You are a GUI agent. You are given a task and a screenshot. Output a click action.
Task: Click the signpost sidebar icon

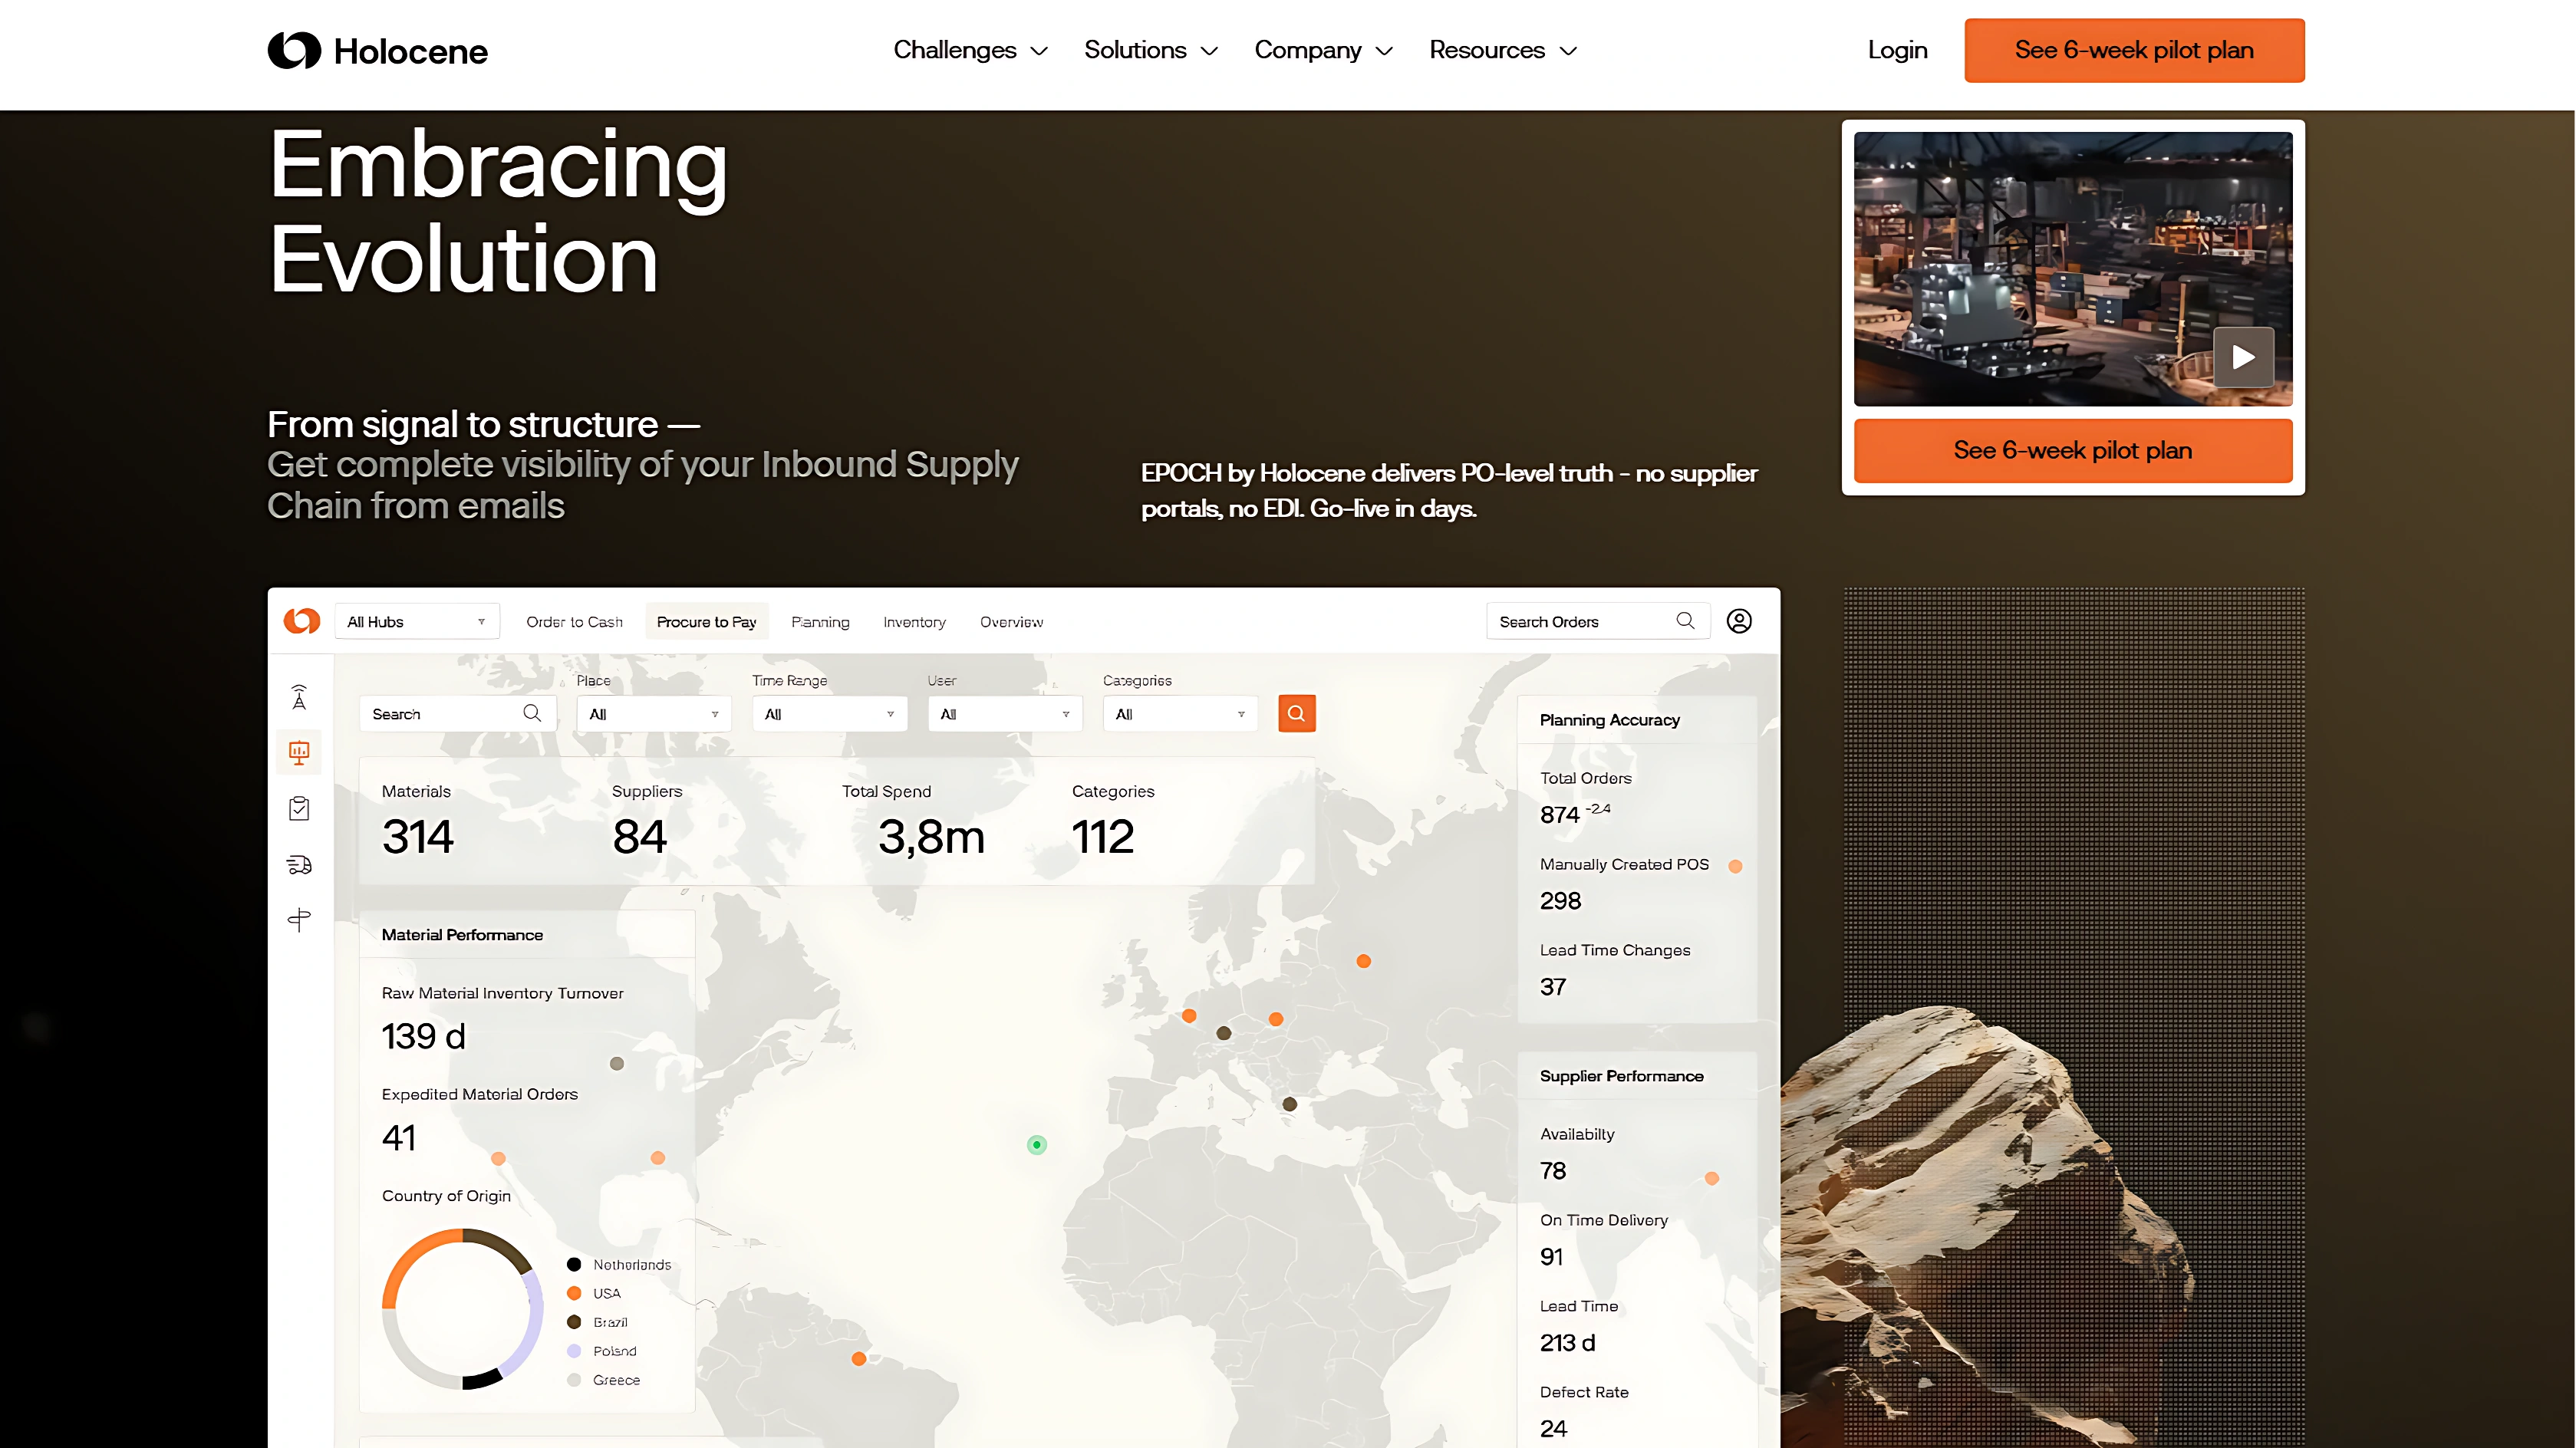(299, 920)
